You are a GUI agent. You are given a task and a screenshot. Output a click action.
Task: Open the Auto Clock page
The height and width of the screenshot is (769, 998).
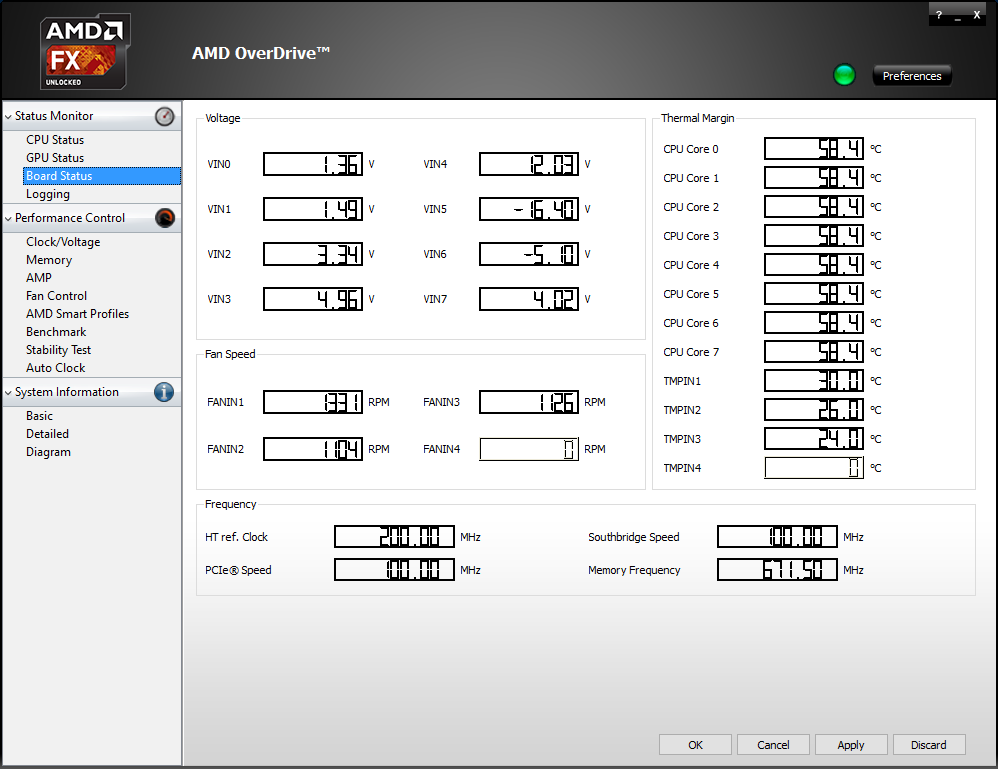coord(55,368)
